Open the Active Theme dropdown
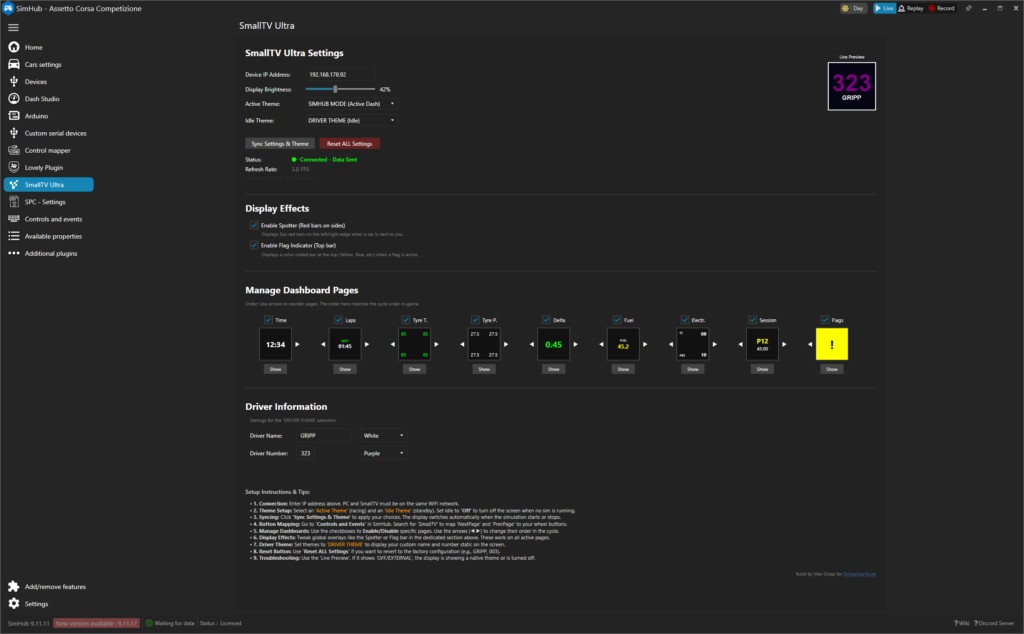This screenshot has width=1024, height=634. pyautogui.click(x=351, y=104)
